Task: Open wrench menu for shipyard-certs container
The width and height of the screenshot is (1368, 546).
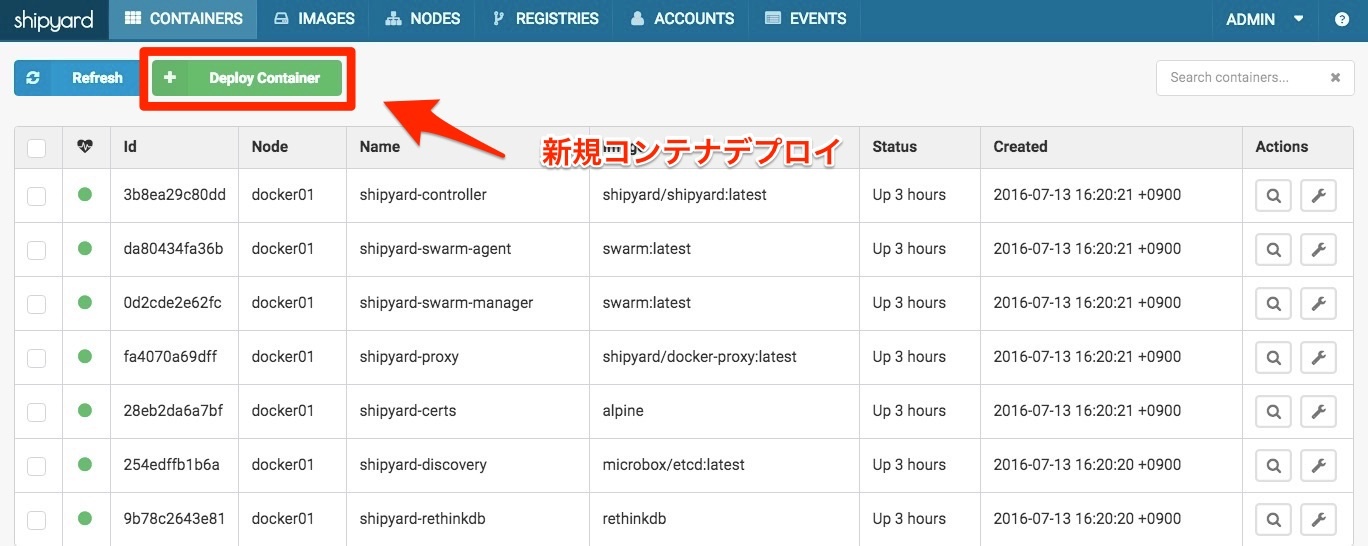Action: tap(1318, 412)
